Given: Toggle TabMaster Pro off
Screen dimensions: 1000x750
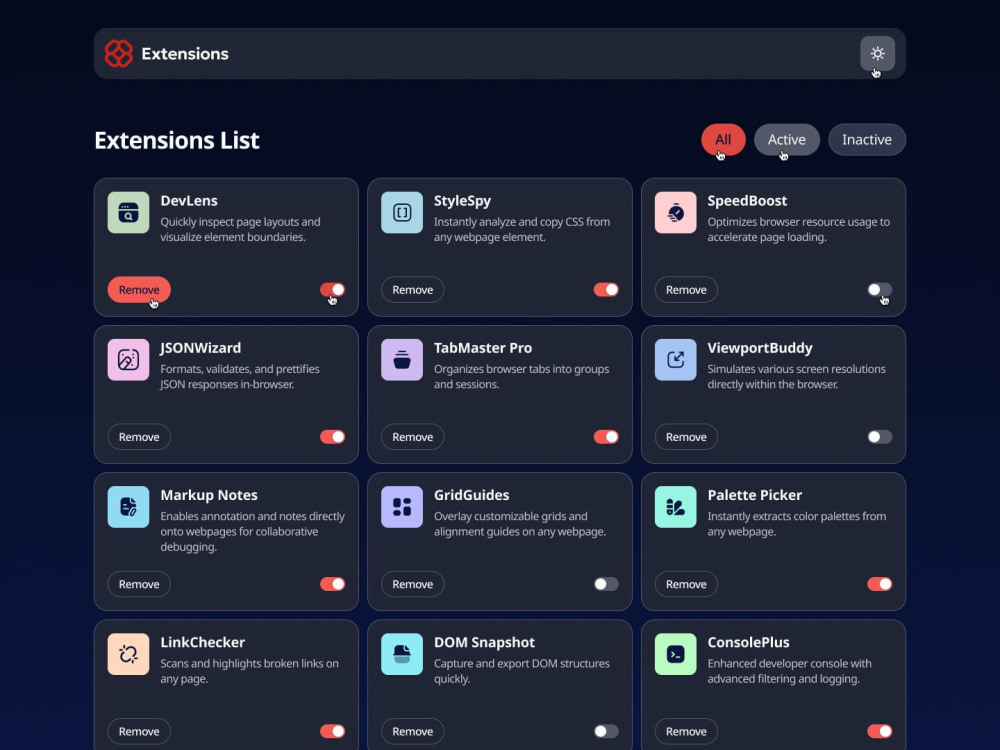Looking at the screenshot, I should click(606, 437).
